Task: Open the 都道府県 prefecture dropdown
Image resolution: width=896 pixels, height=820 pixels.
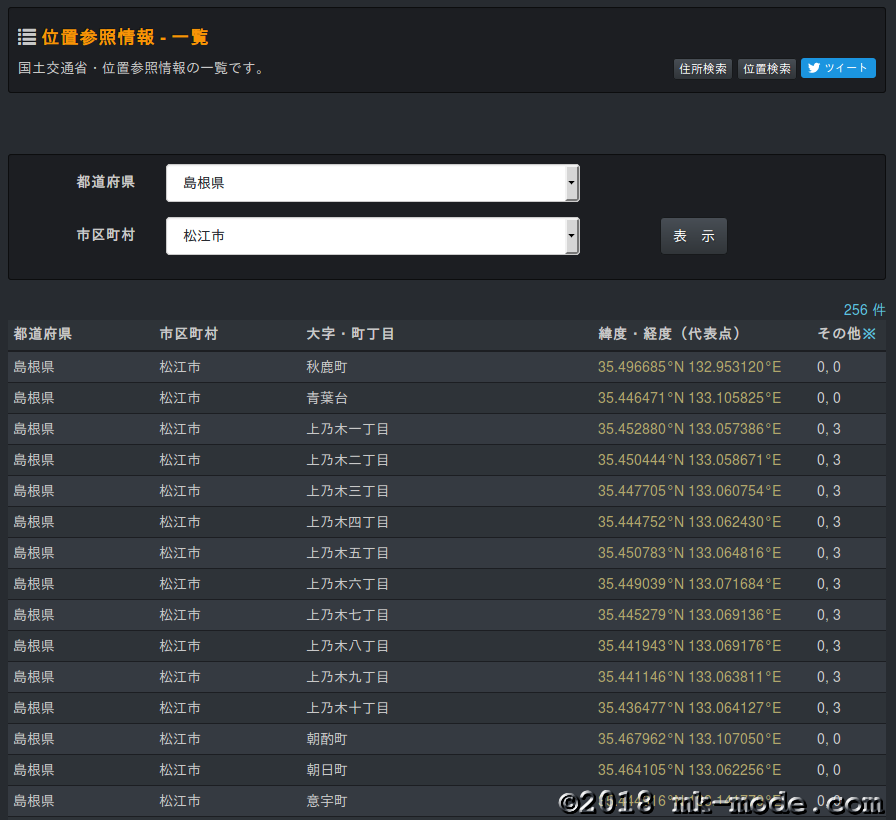Action: click(372, 183)
